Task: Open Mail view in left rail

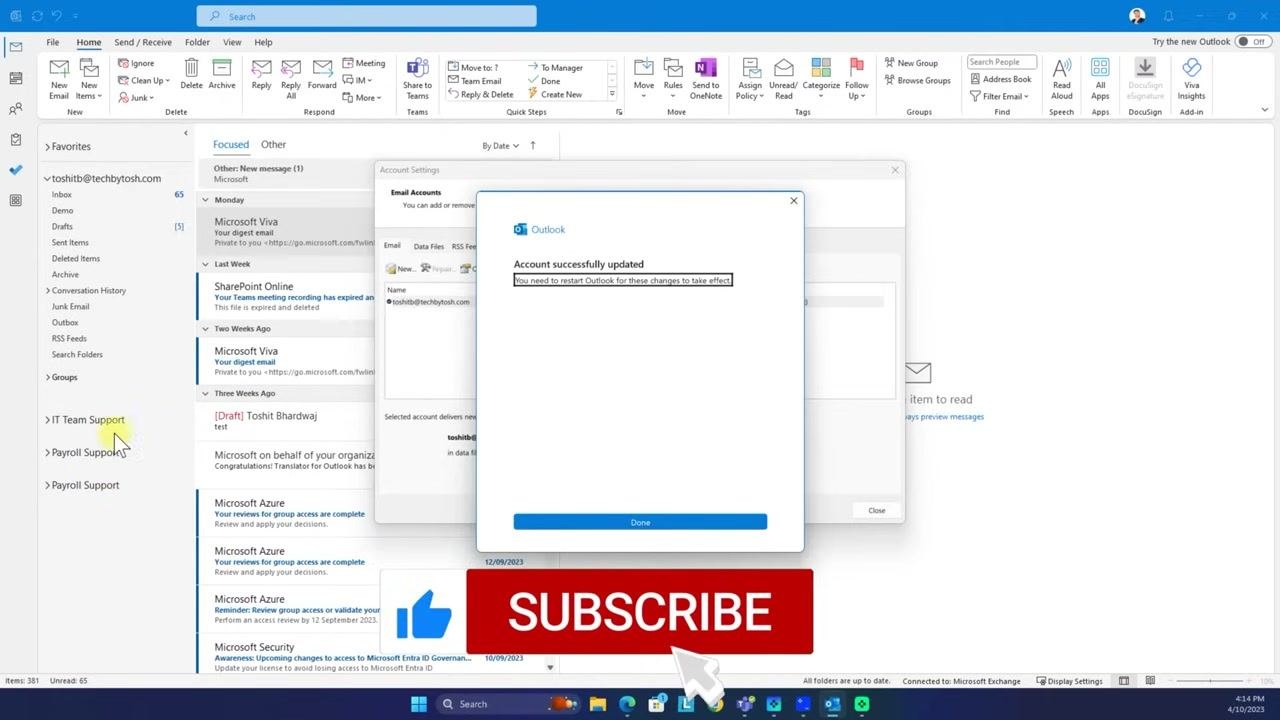Action: (x=15, y=47)
